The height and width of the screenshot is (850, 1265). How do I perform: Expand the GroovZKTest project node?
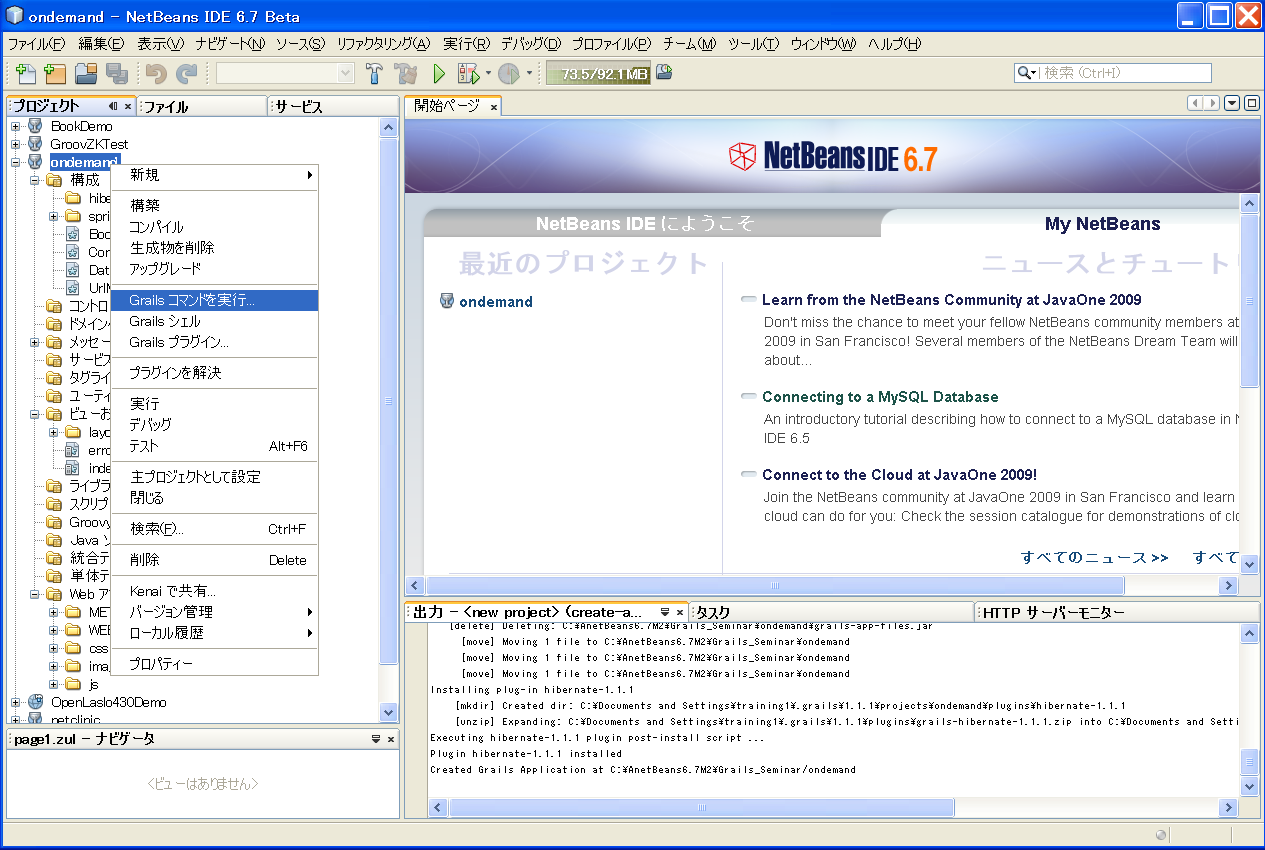coord(16,144)
